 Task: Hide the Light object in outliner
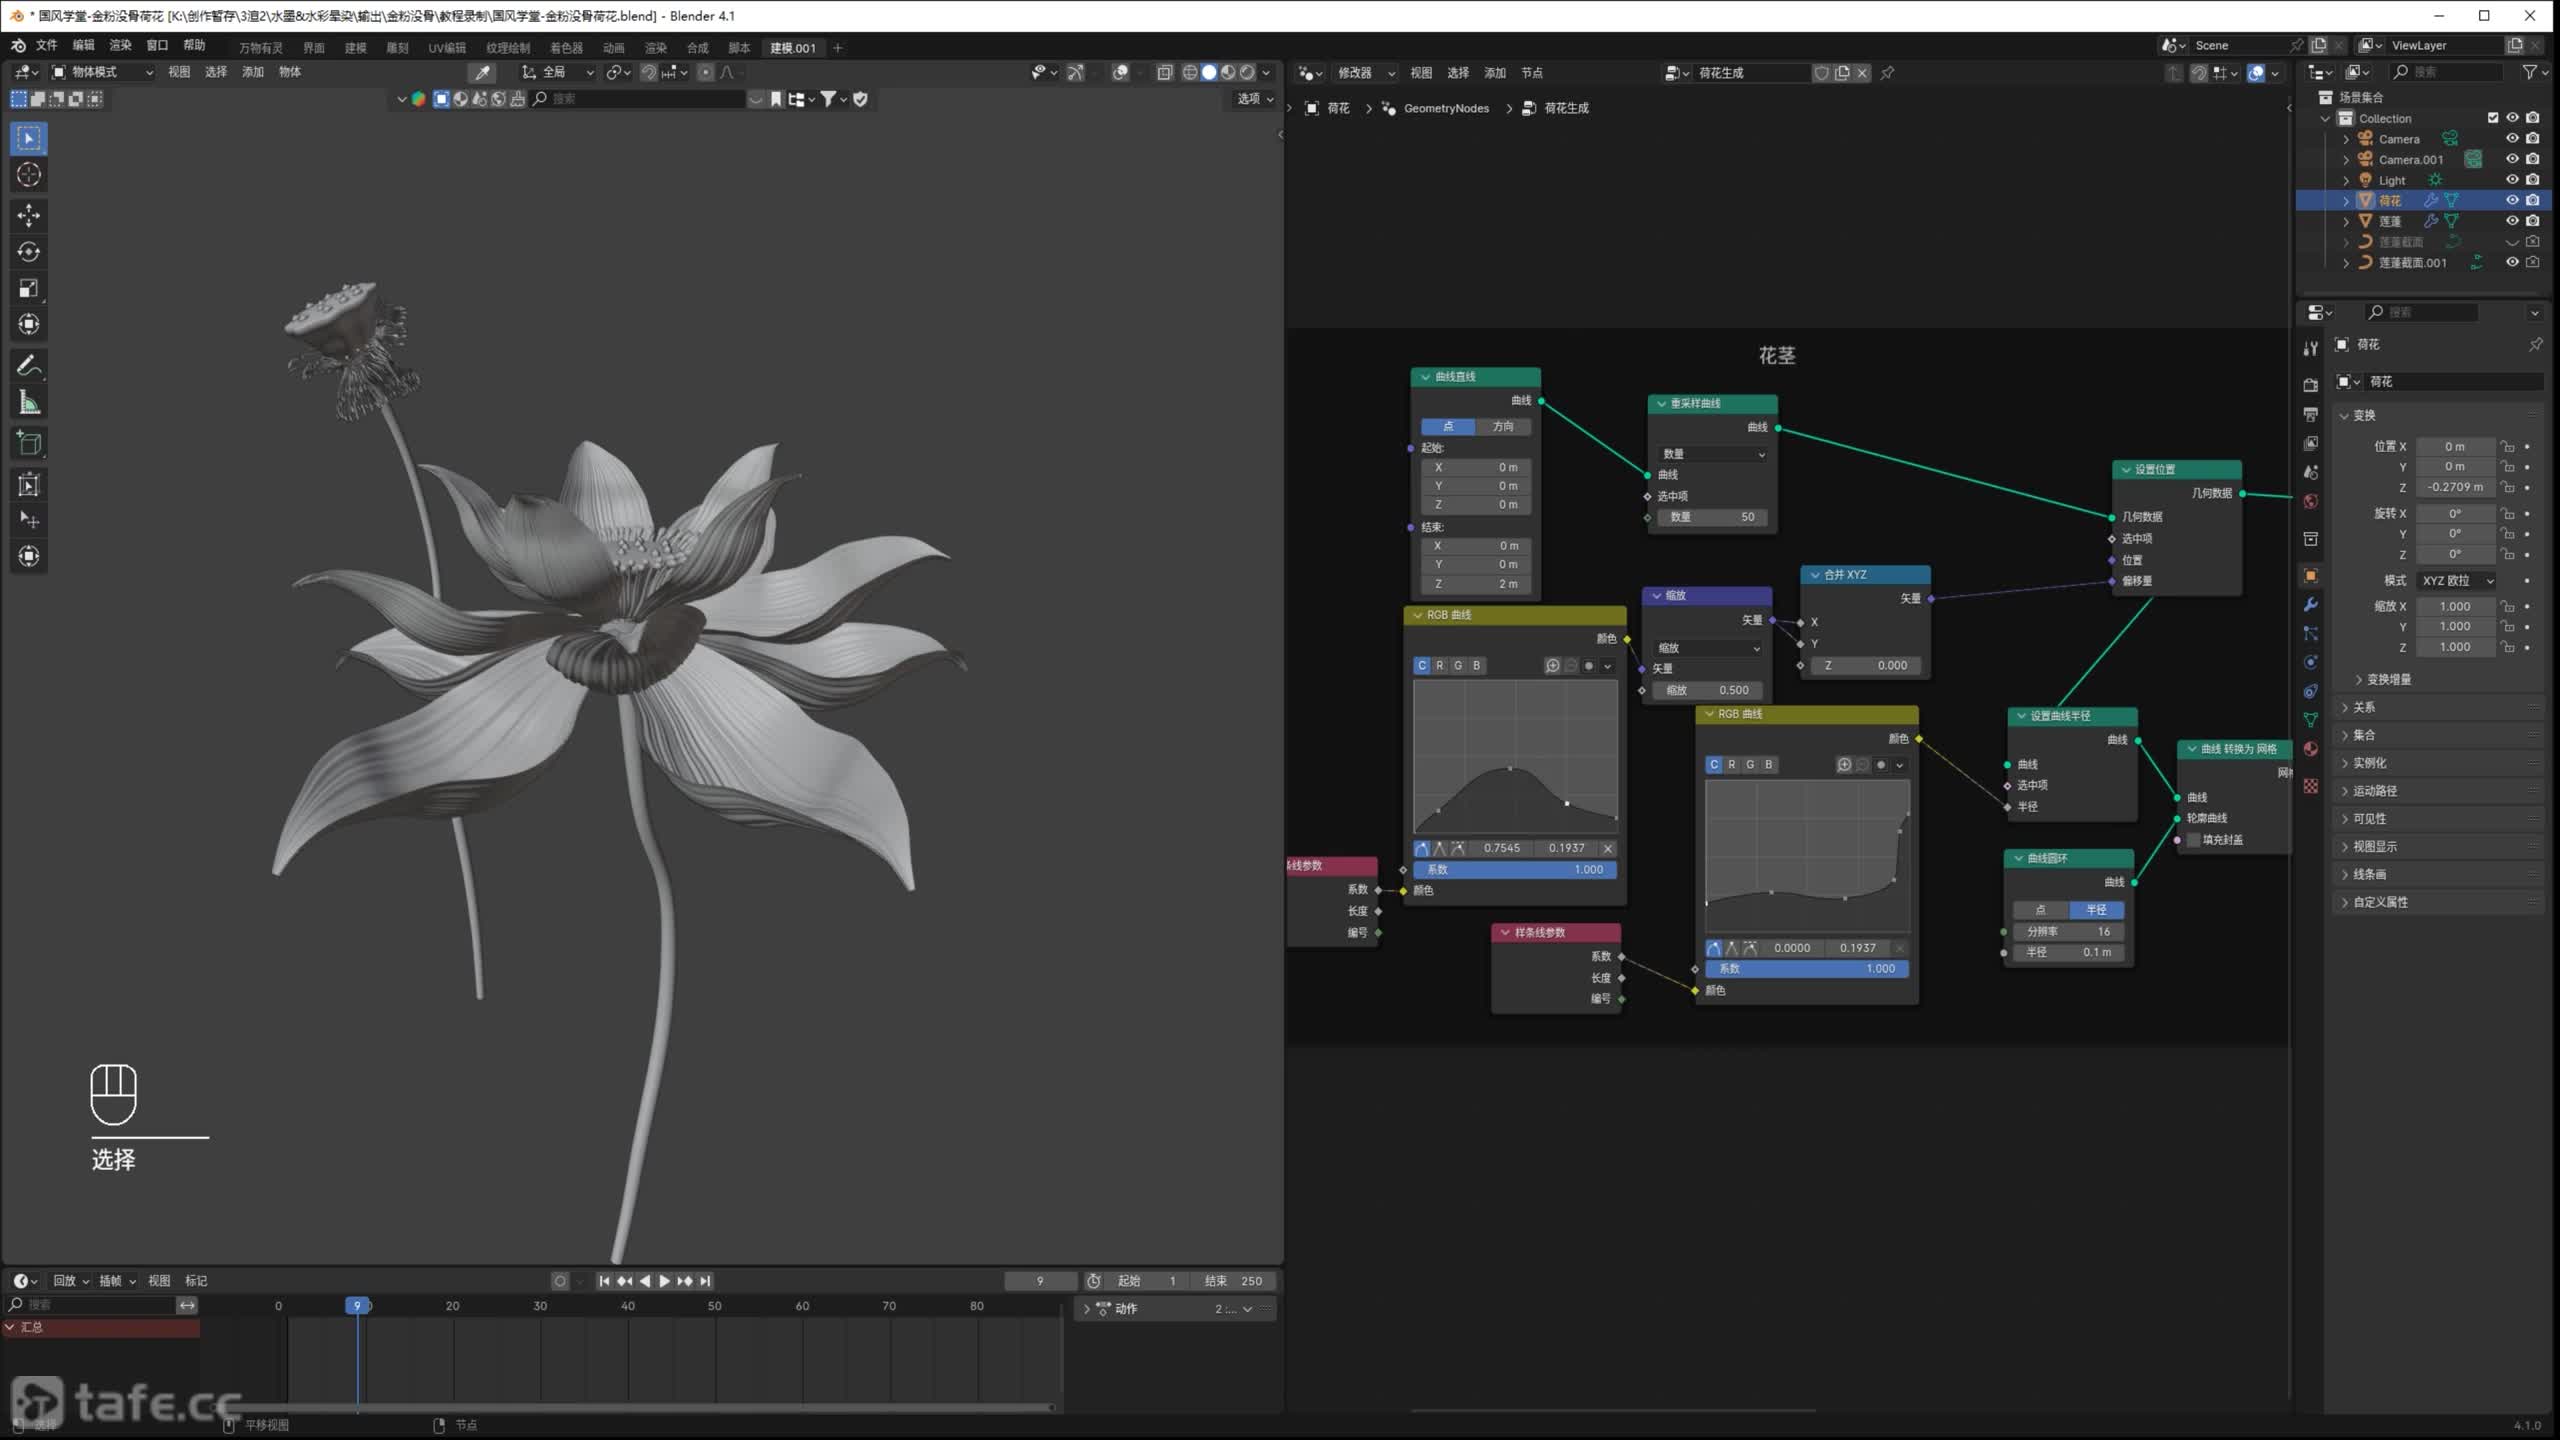click(2511, 180)
